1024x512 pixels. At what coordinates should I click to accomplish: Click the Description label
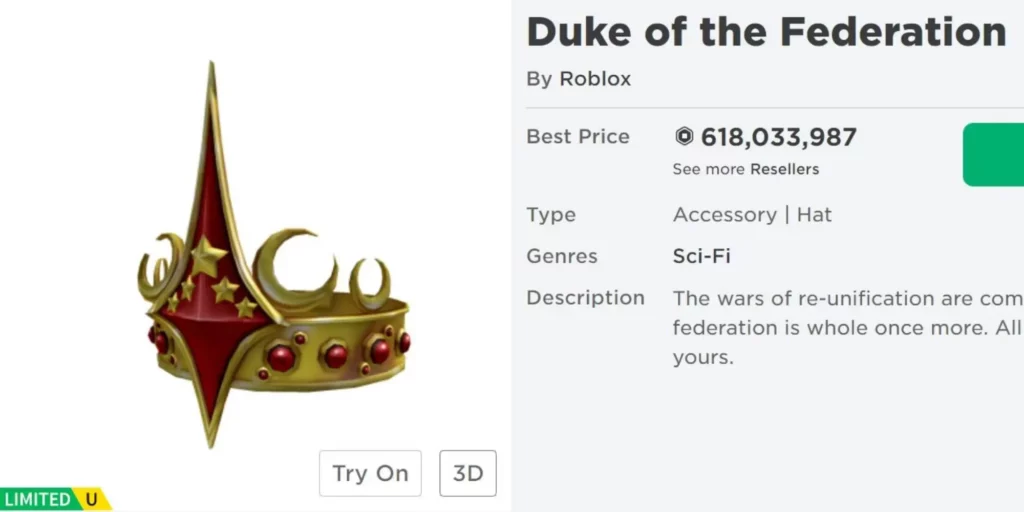585,298
